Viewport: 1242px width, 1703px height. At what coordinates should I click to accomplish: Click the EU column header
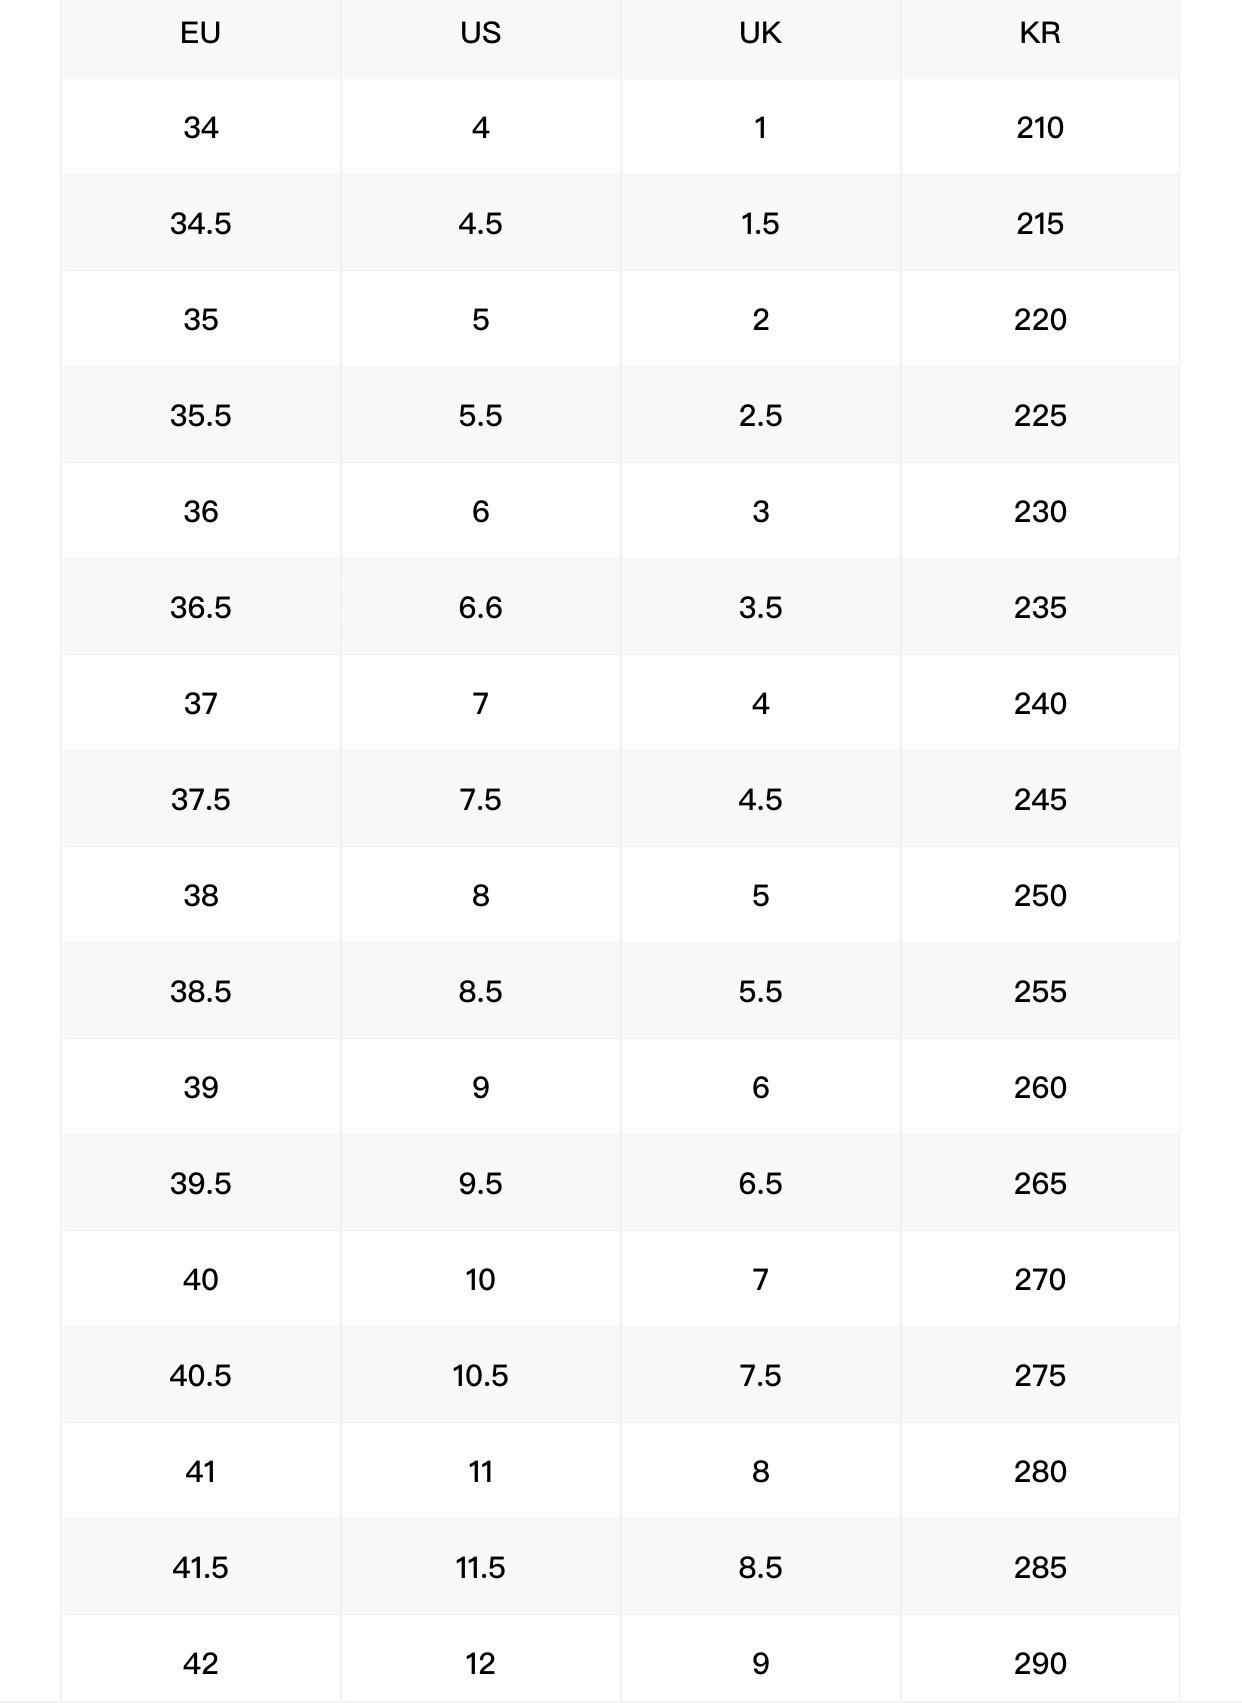click(200, 33)
